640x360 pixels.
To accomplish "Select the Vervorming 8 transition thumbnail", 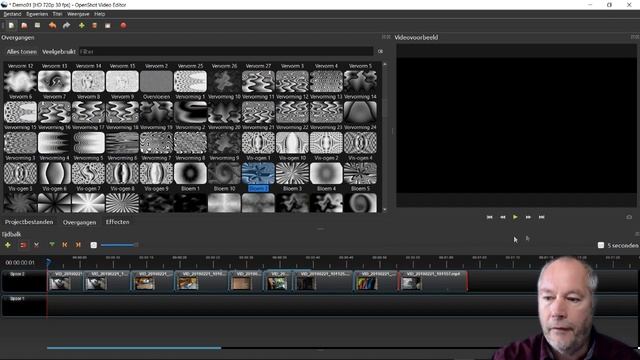I will point(190,173).
